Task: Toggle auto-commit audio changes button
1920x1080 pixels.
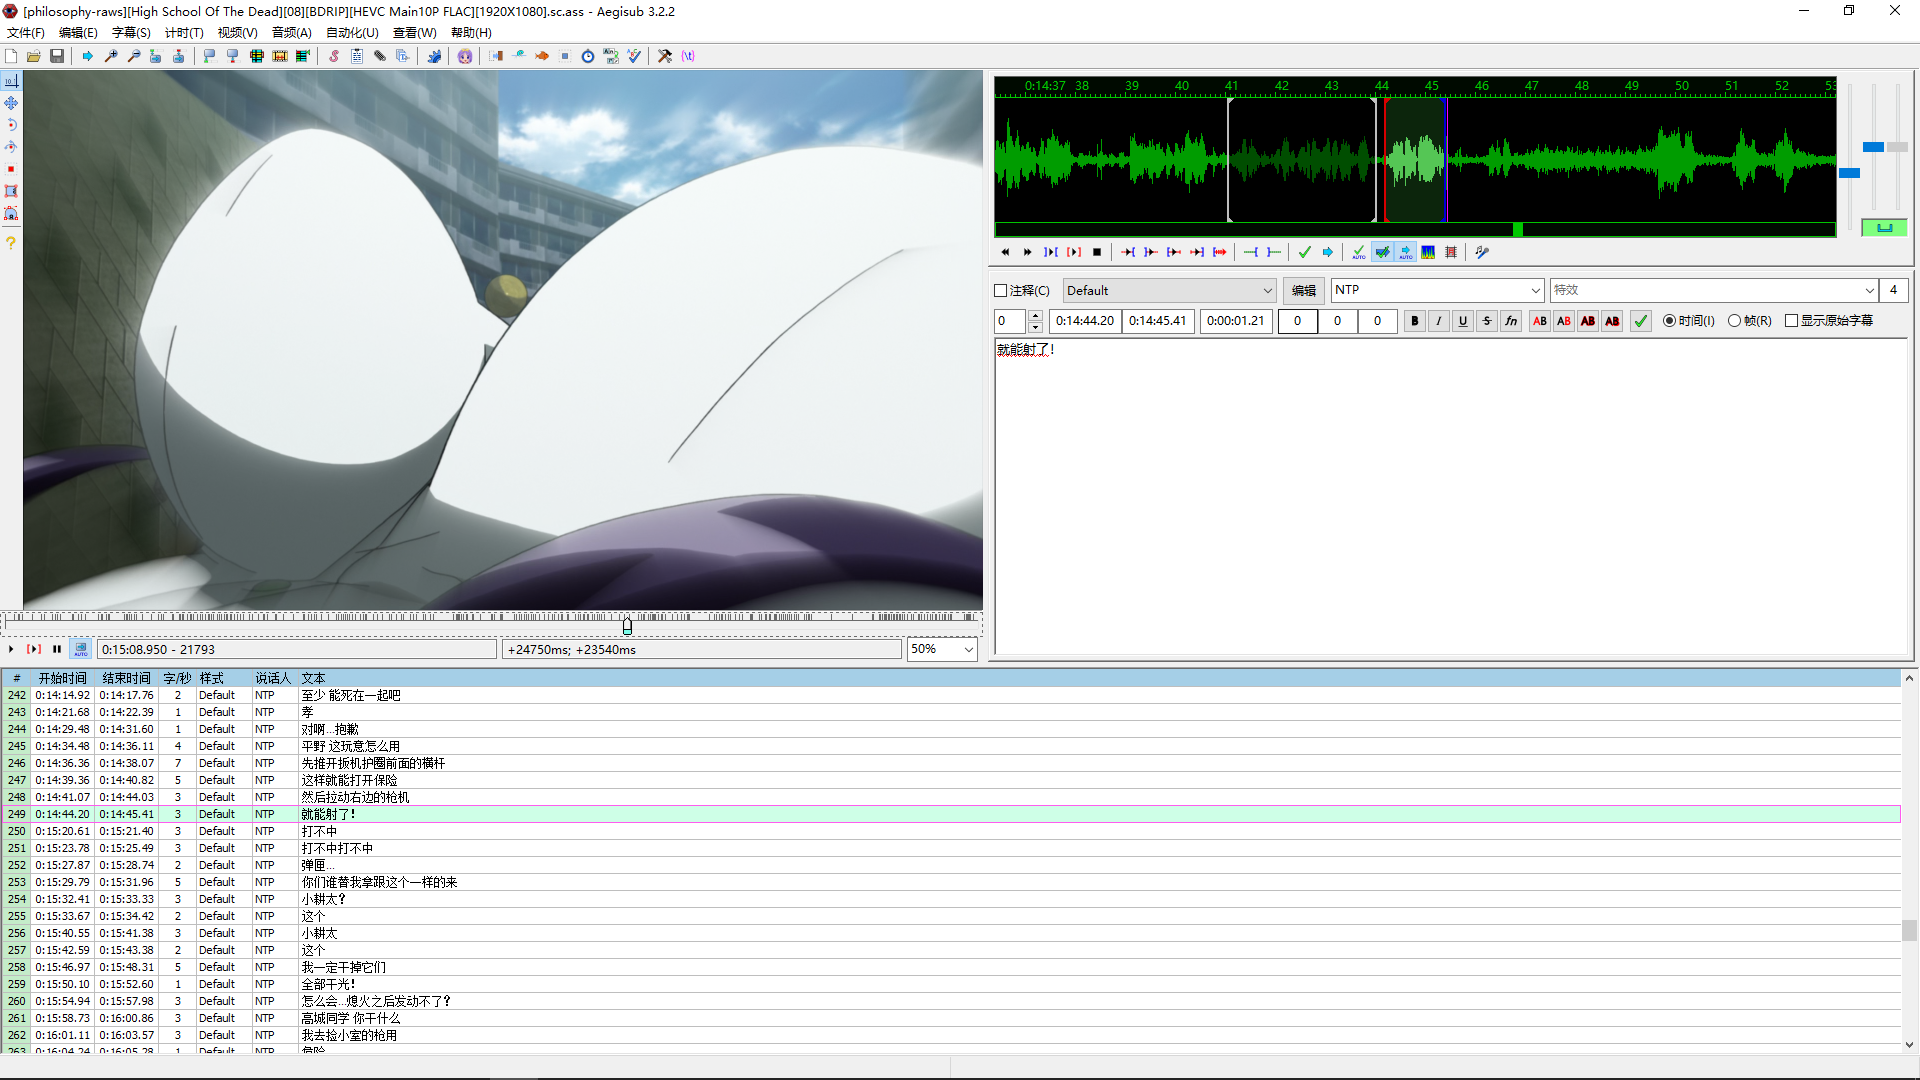Action: coord(1358,252)
